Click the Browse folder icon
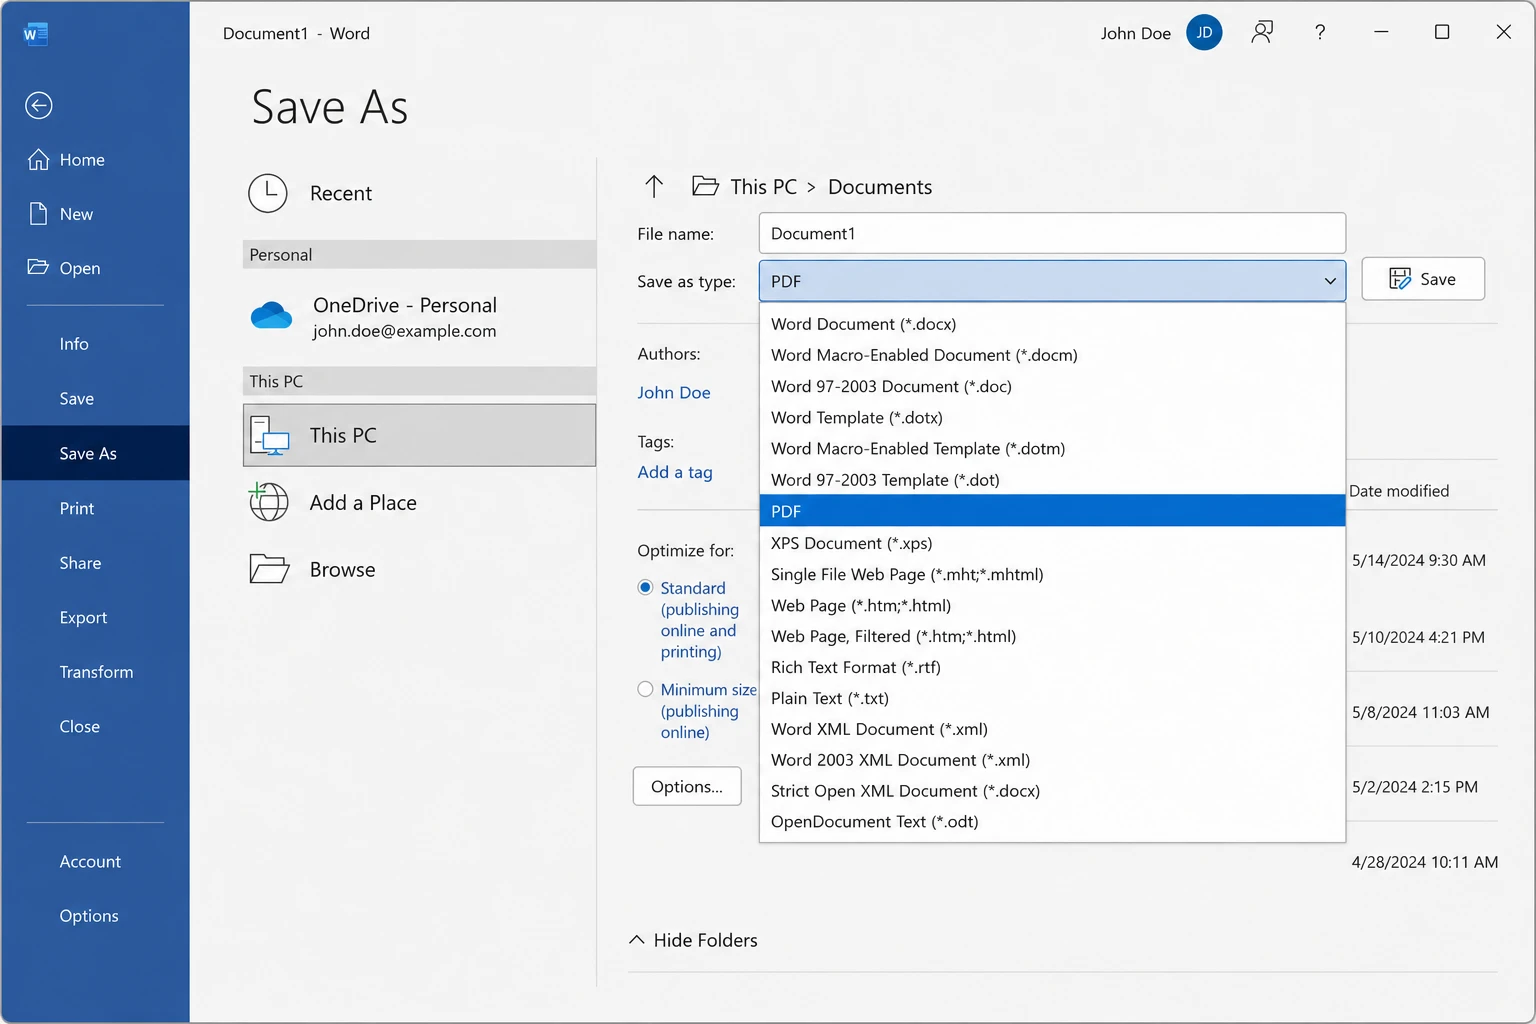Screen dimensions: 1536x1024 tap(269, 569)
